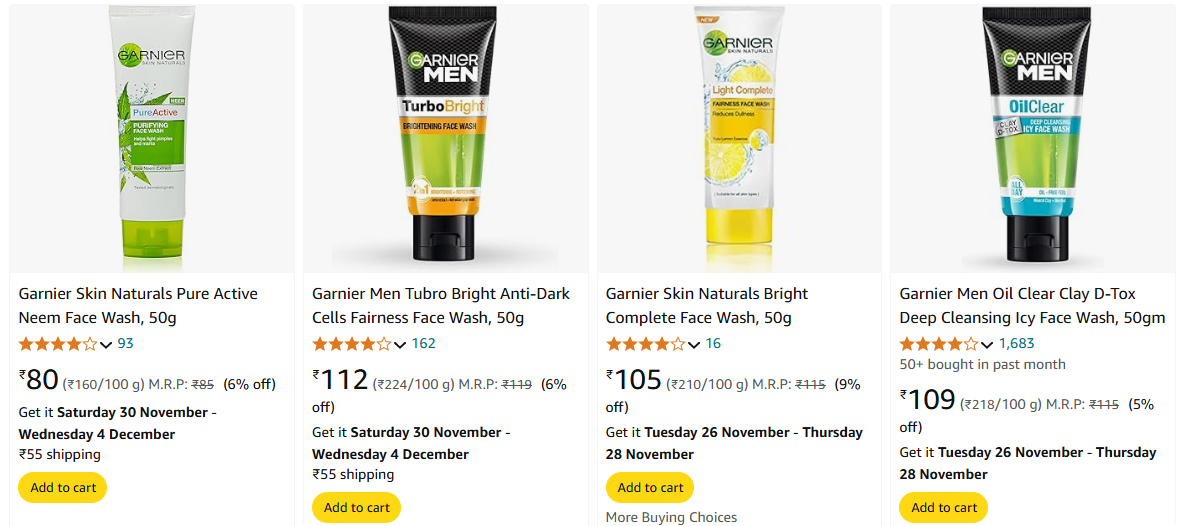Add Bright Complete Face Wash to cart
This screenshot has width=1177, height=526.
[x=650, y=488]
